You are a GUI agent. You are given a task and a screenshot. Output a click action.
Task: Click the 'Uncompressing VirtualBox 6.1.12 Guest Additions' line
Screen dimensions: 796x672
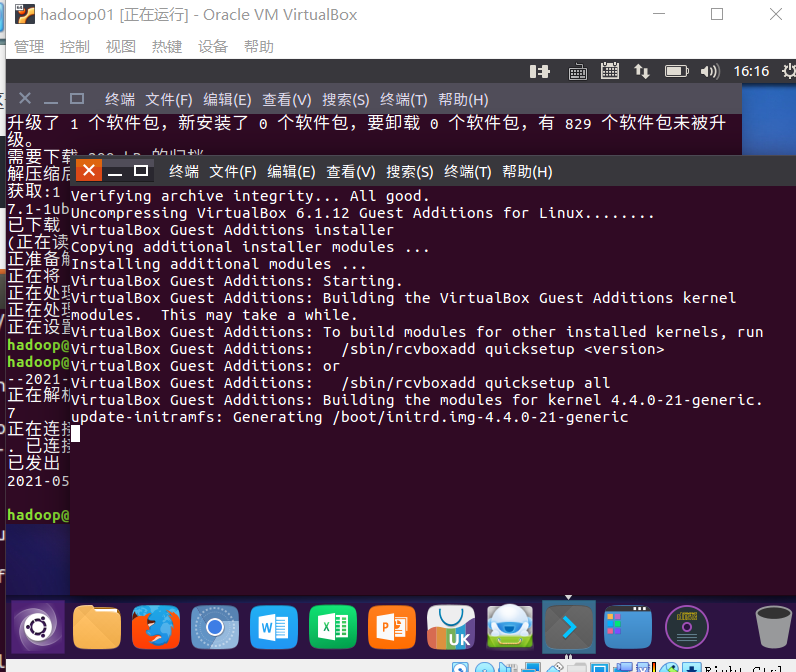point(362,213)
